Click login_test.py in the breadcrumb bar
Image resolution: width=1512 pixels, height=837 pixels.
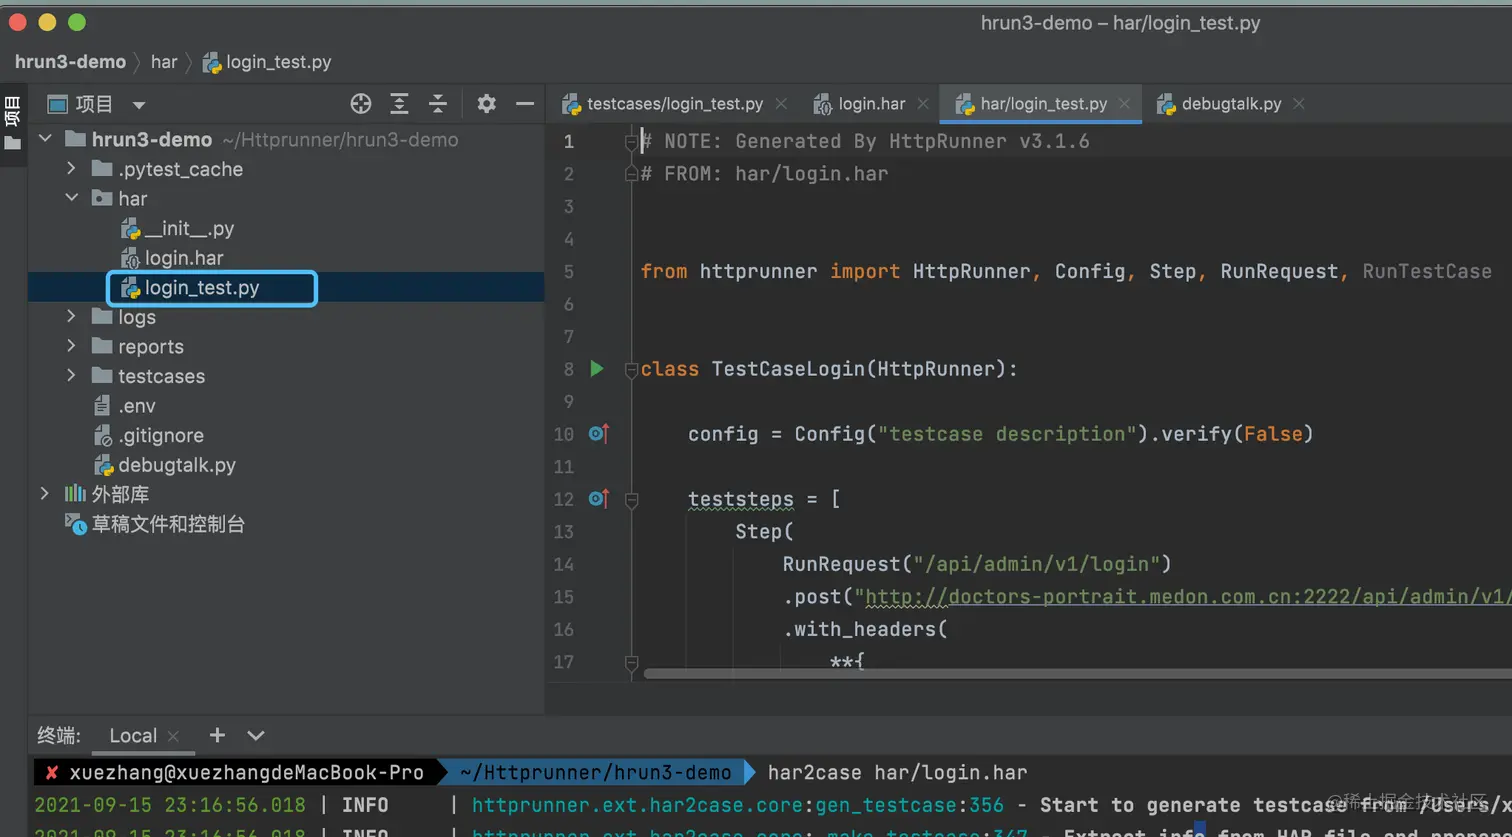click(267, 62)
